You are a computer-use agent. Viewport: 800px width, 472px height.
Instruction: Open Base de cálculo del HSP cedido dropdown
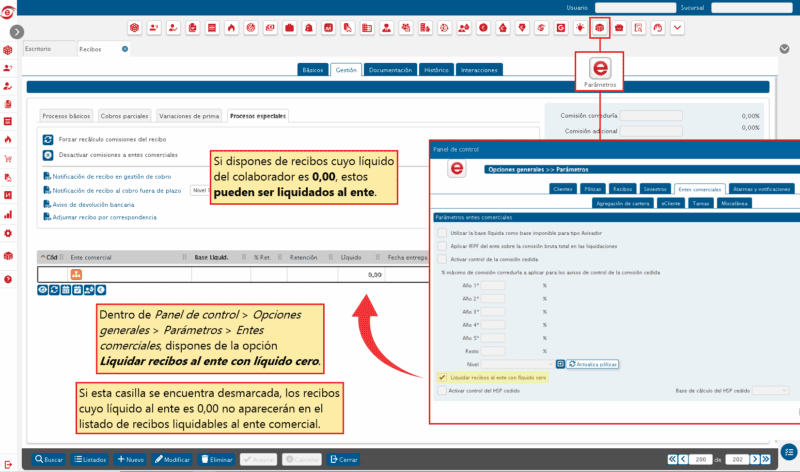pyautogui.click(x=771, y=391)
